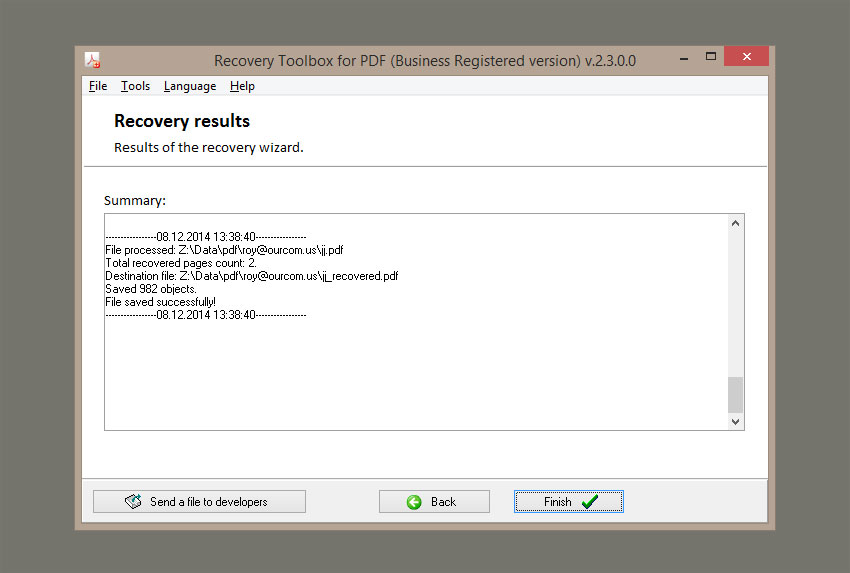The height and width of the screenshot is (573, 850).
Task: Click the summary scrollbar up arrow
Action: tap(736, 223)
